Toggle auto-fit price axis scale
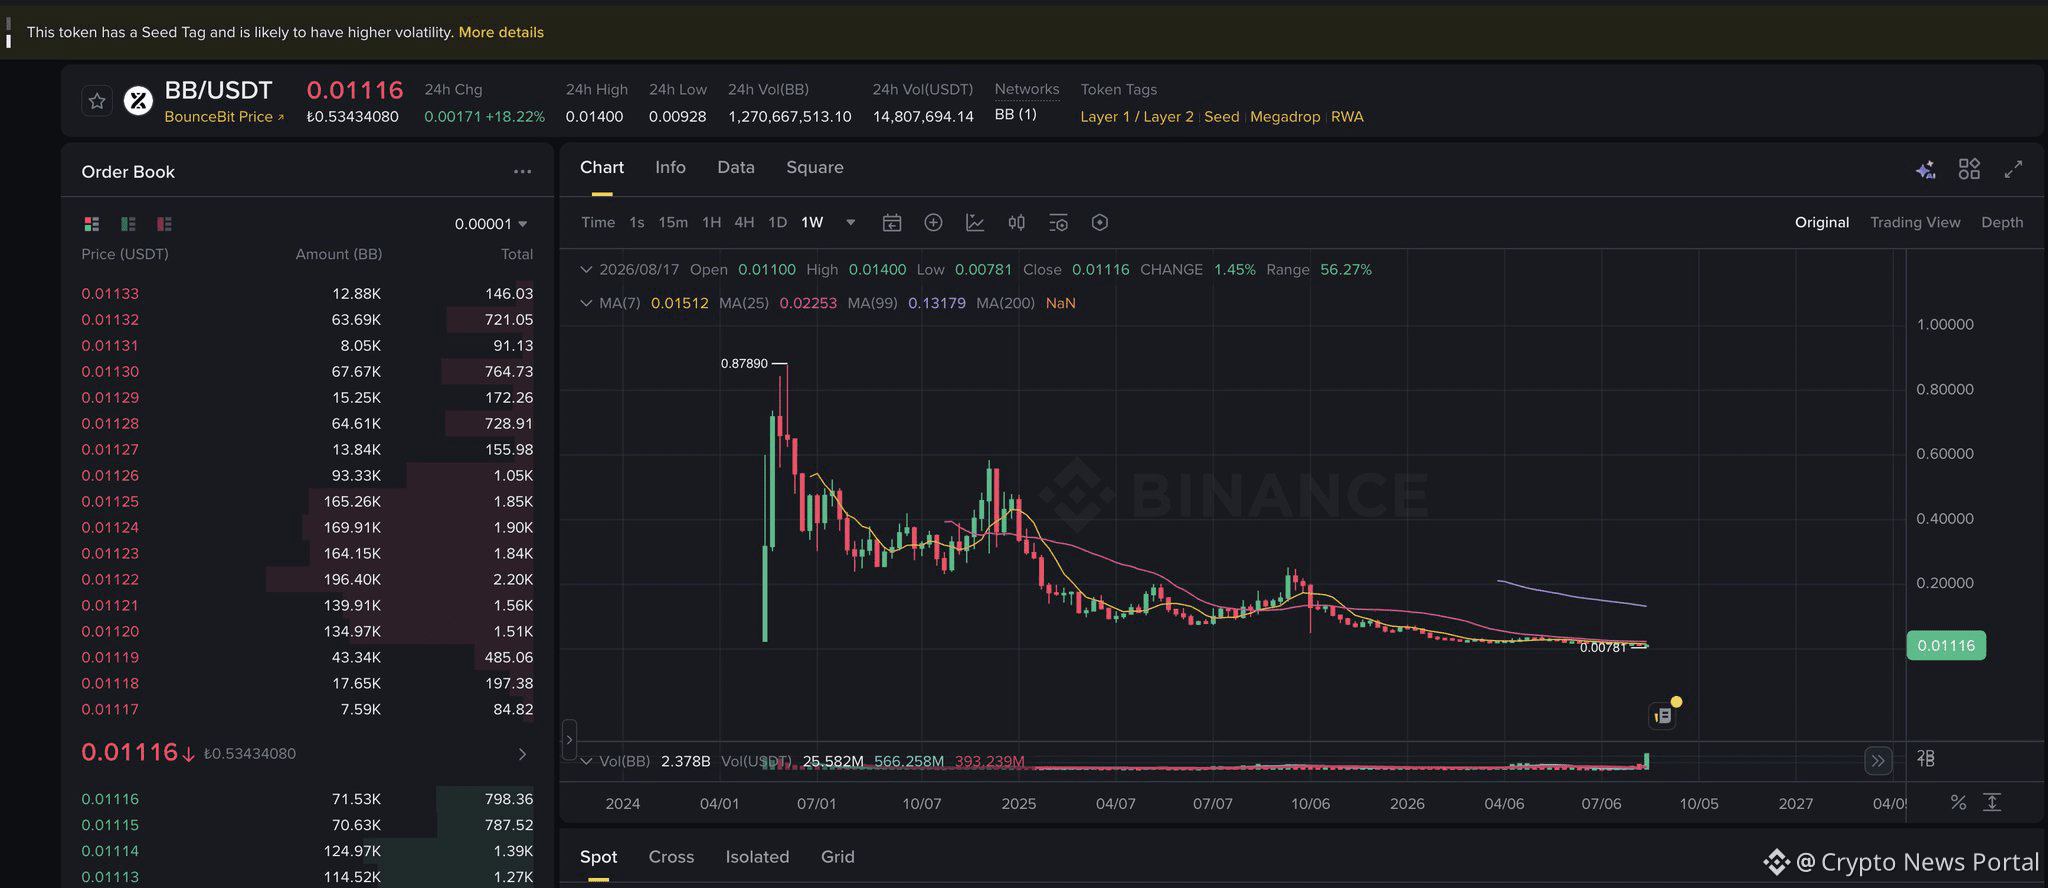This screenshot has height=888, width=2048. tap(1992, 802)
